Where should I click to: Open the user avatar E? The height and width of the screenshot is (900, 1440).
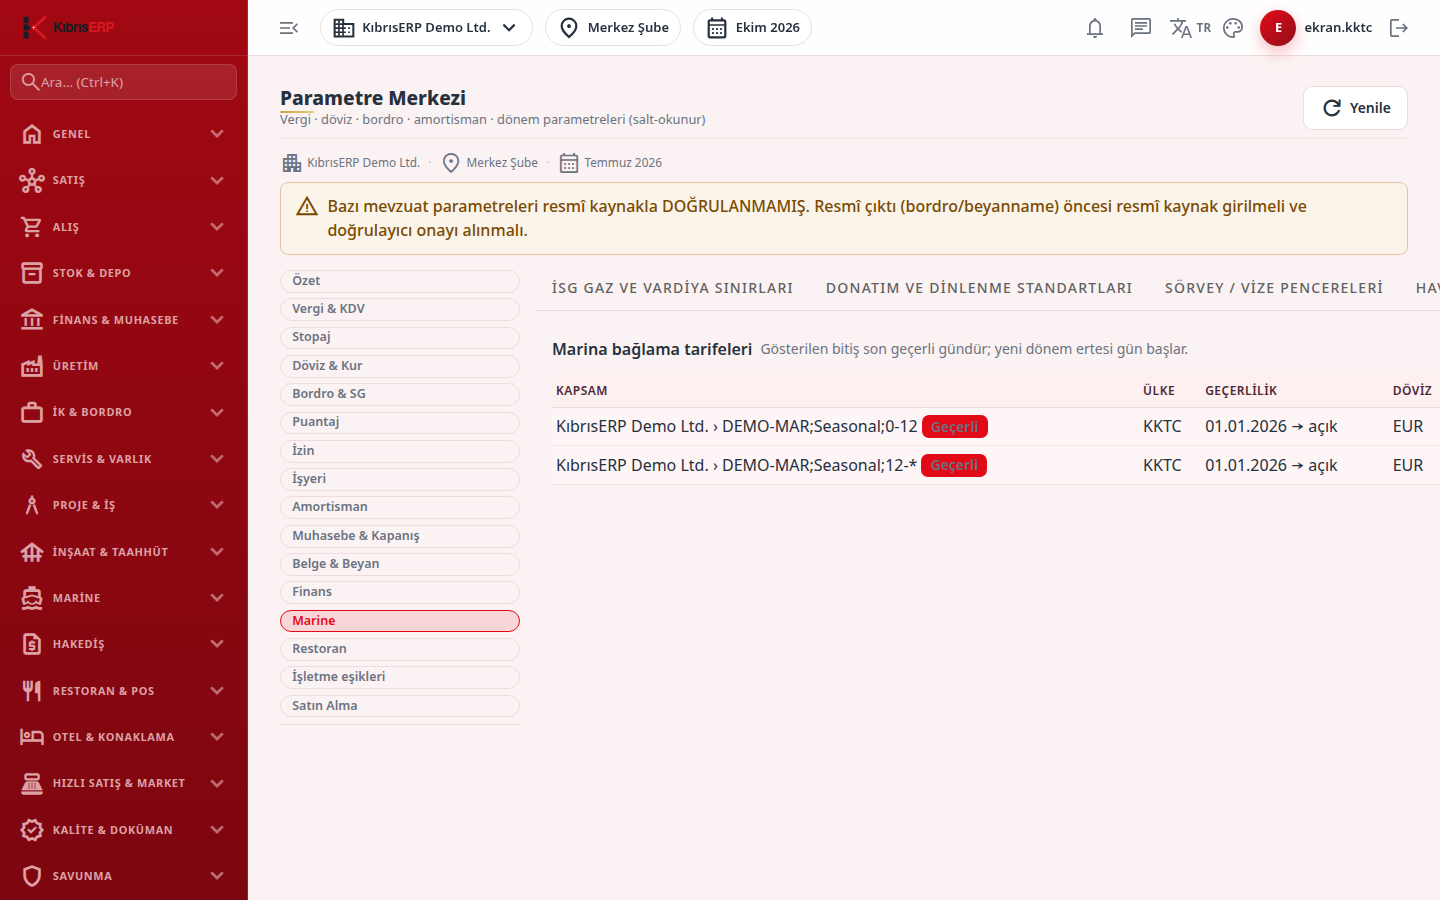(1278, 28)
